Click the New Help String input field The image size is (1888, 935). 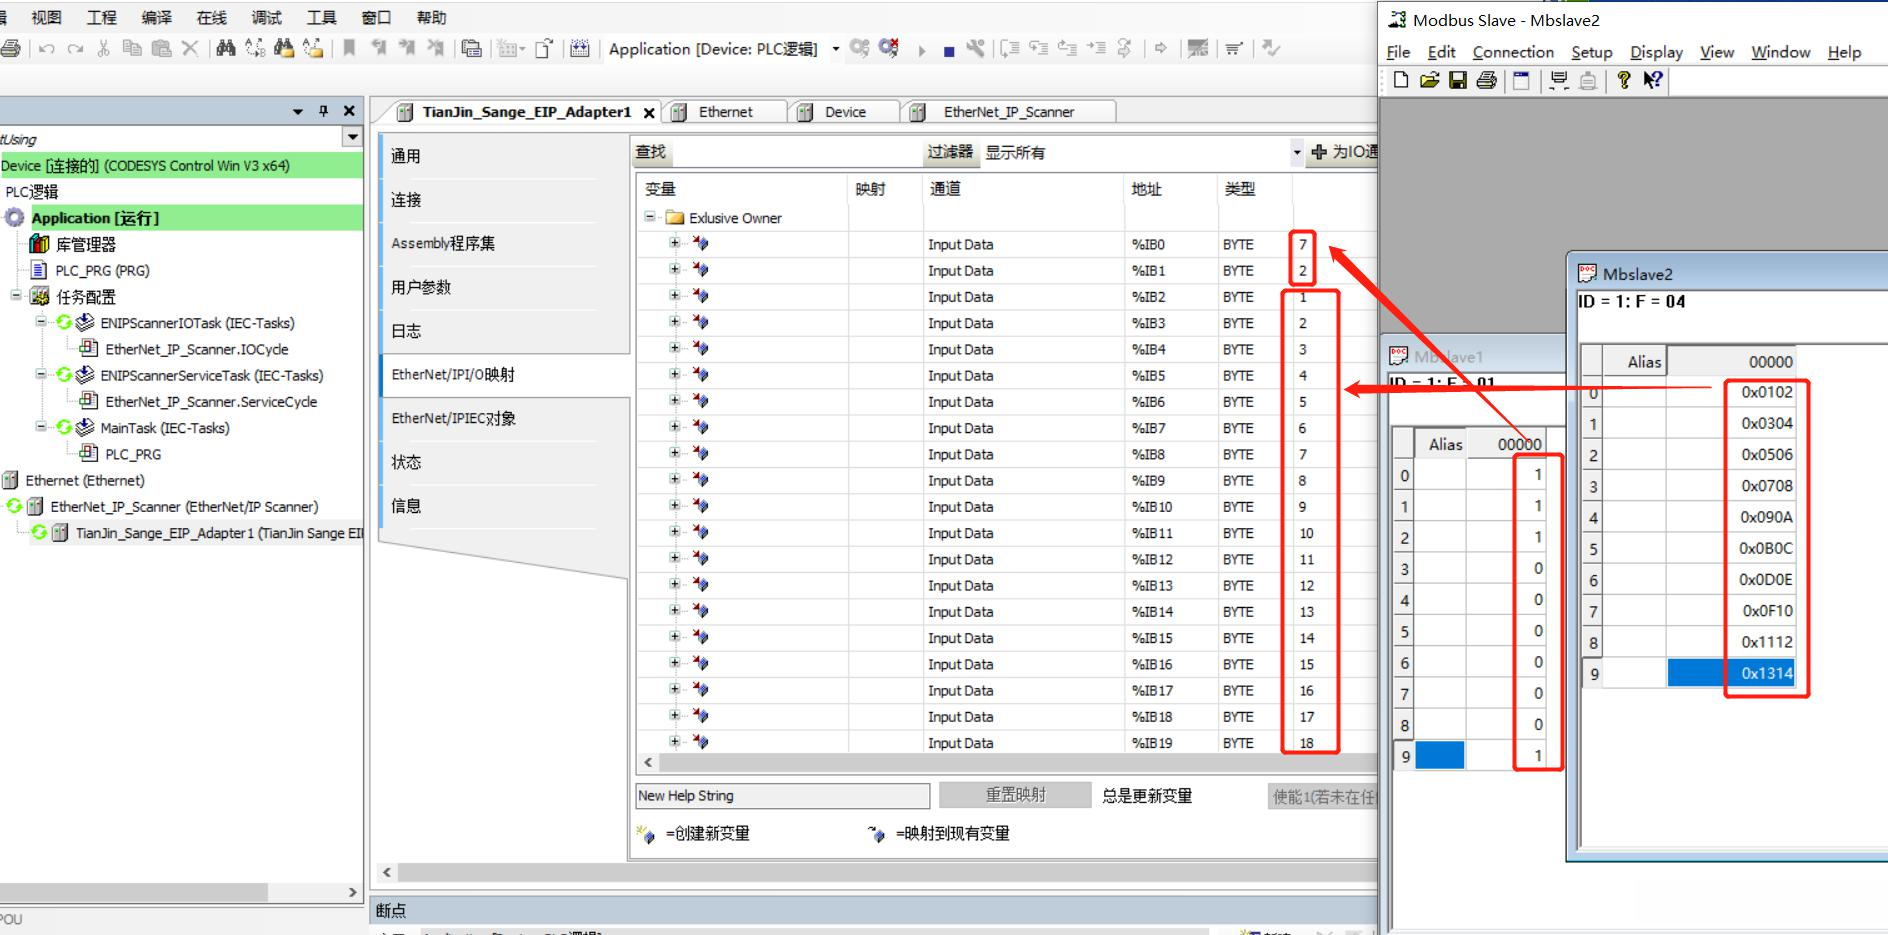click(x=783, y=795)
